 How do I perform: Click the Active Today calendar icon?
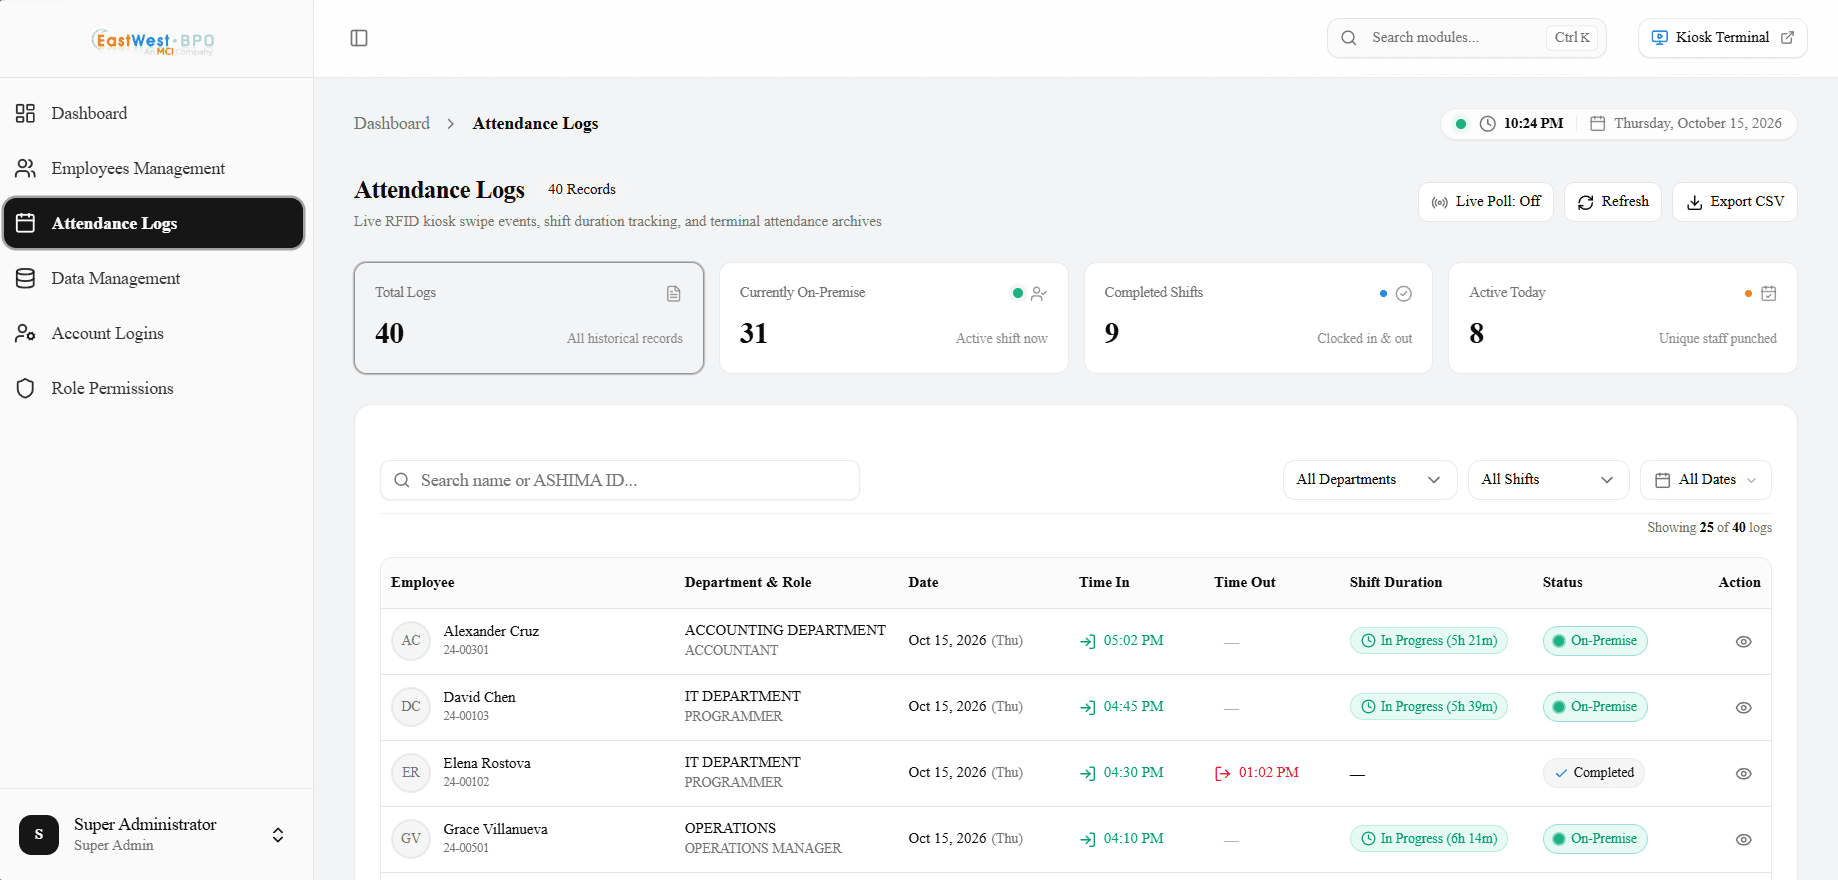point(1769,294)
